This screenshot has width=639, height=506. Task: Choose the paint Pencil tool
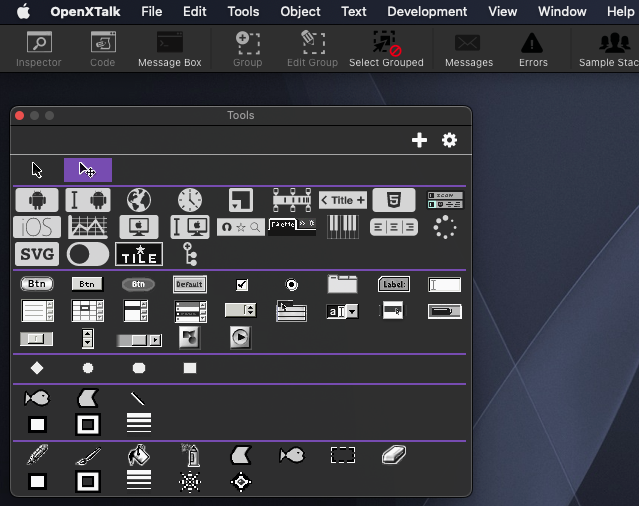(37, 455)
